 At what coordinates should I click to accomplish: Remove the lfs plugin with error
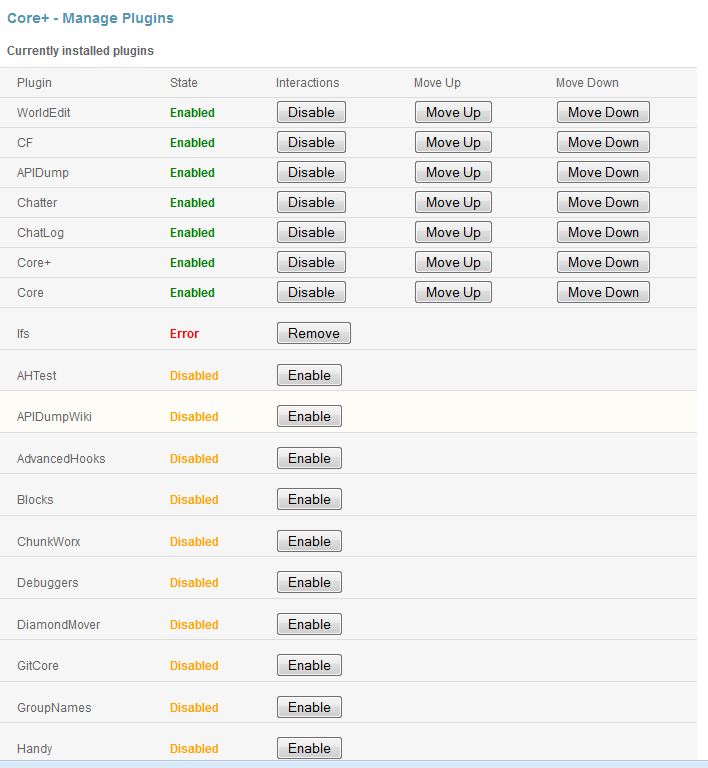tap(313, 334)
